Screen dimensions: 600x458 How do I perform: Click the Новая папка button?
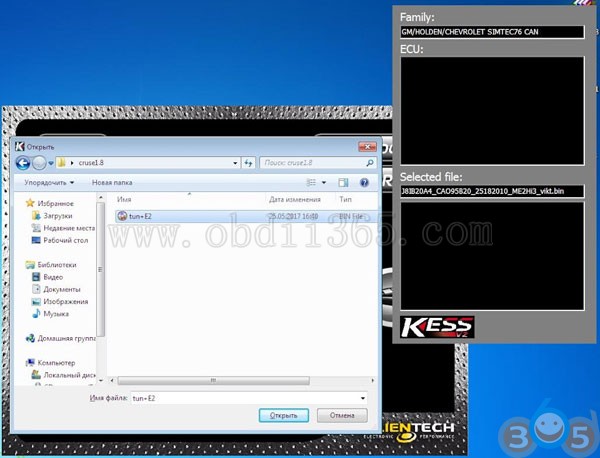point(112,183)
